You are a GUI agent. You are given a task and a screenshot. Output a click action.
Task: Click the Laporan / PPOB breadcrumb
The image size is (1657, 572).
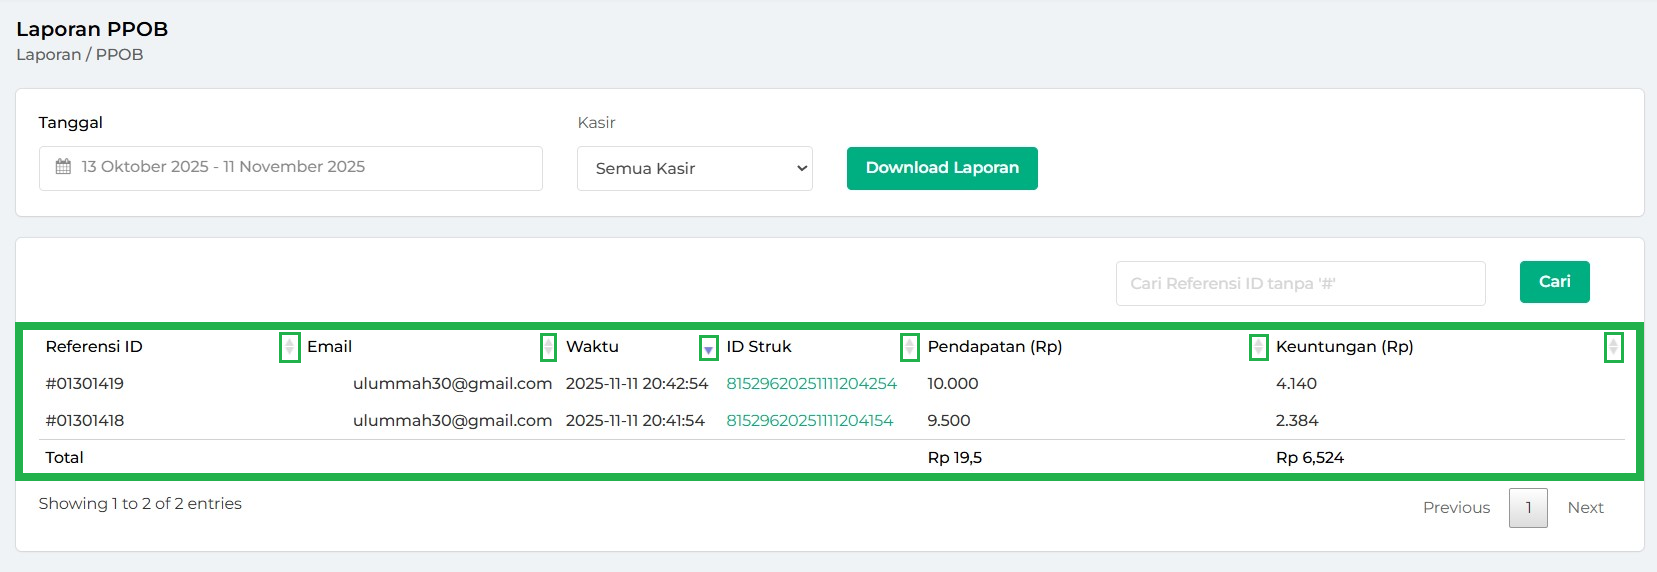(x=80, y=55)
